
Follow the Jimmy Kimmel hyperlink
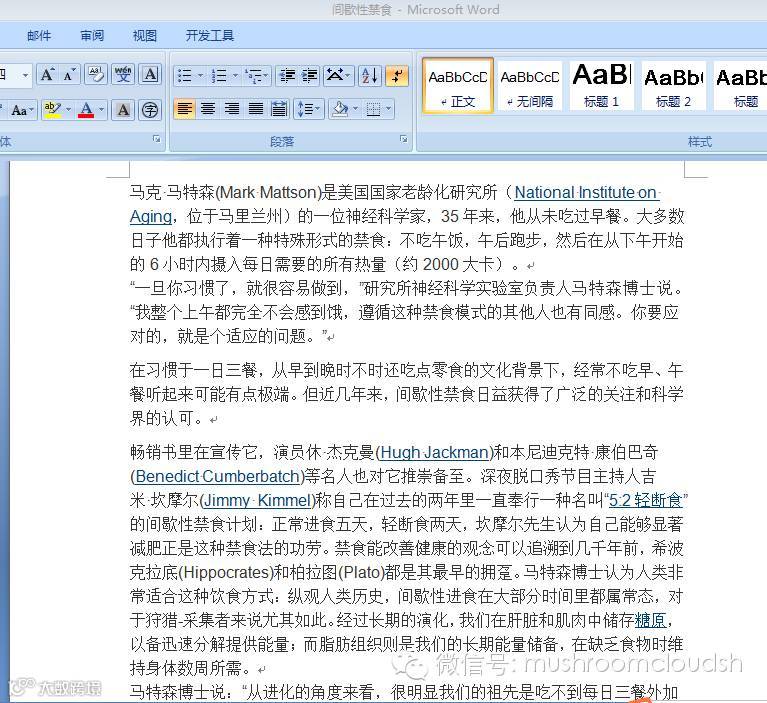click(x=258, y=500)
